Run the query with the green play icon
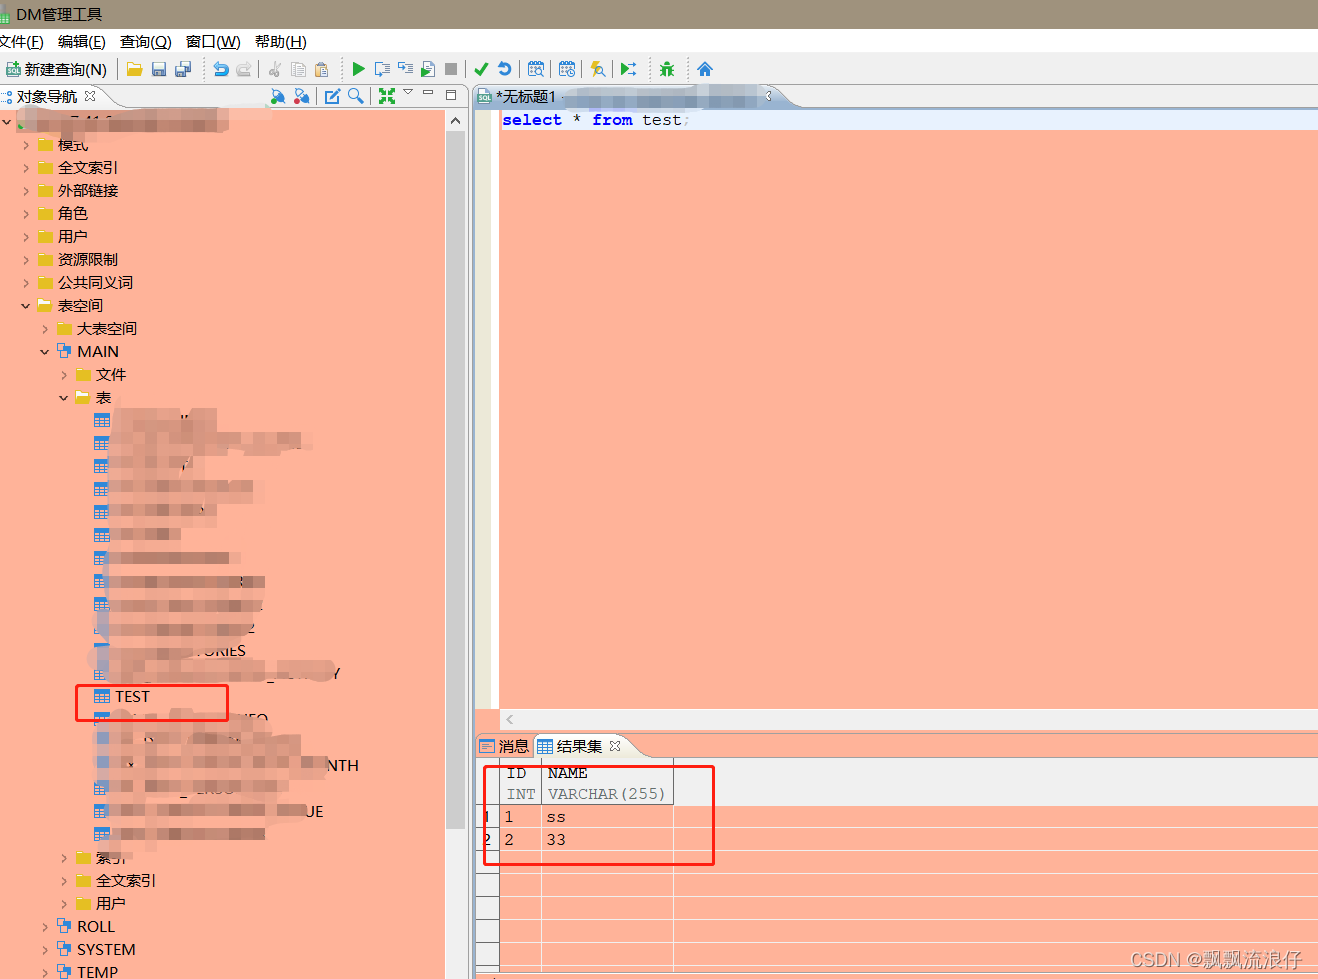This screenshot has height=979, width=1318. [358, 69]
